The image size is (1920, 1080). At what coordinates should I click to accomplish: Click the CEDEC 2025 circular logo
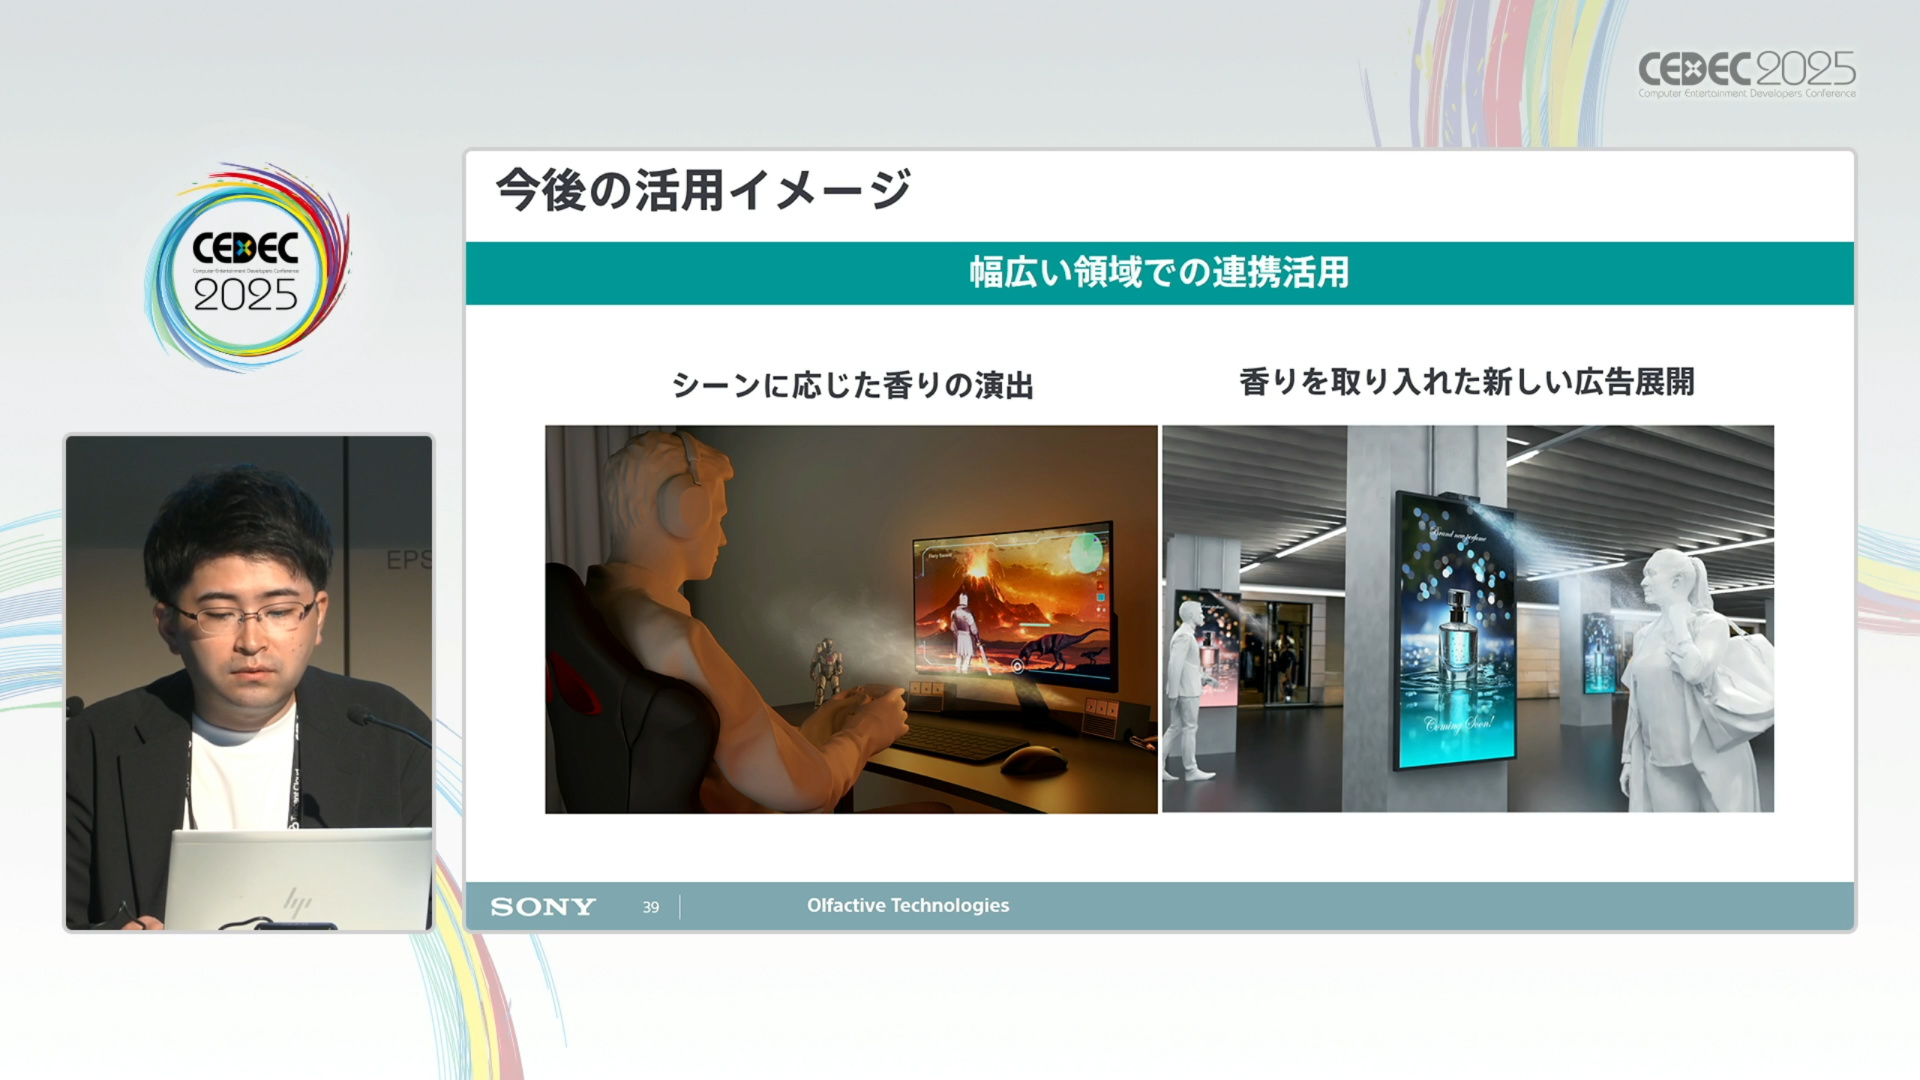click(x=246, y=268)
